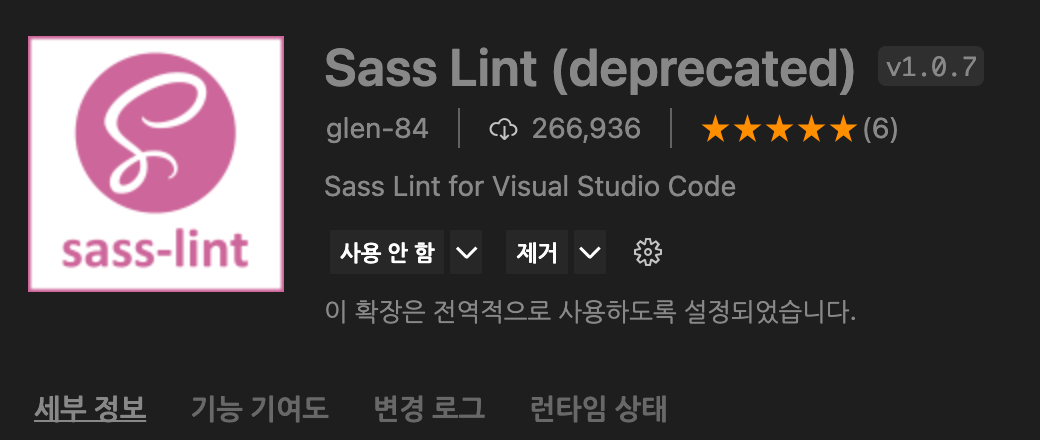This screenshot has height=440, width=1040.
Task: Click the 제거 uninstall button
Action: [x=537, y=252]
